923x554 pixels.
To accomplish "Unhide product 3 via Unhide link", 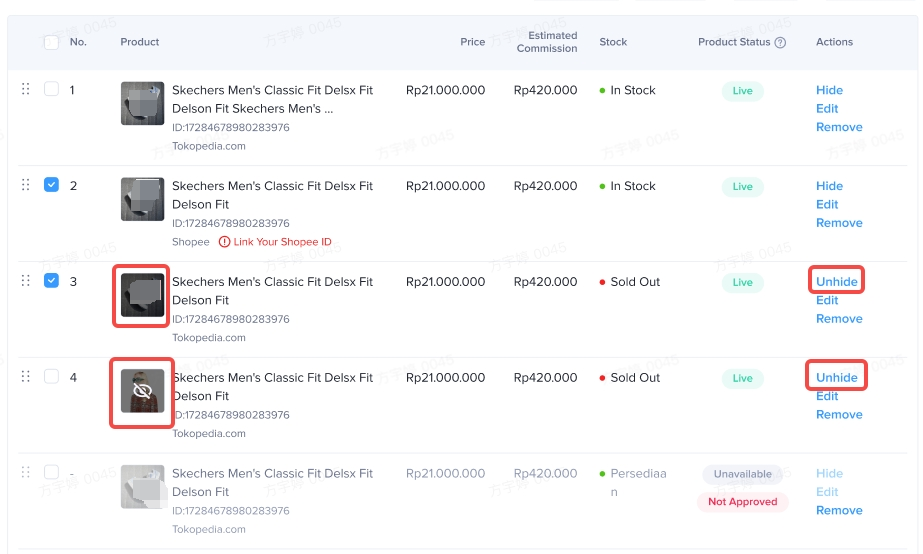I will (837, 282).
